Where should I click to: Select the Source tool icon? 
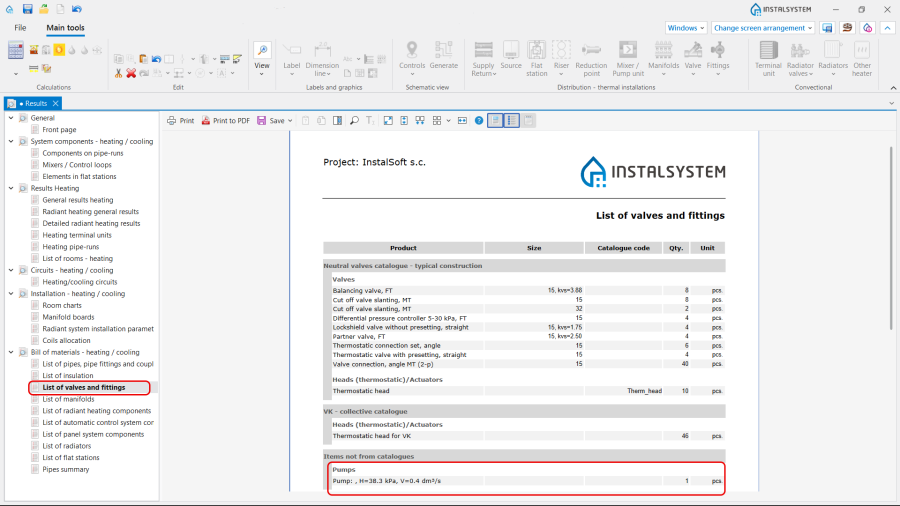(x=511, y=50)
